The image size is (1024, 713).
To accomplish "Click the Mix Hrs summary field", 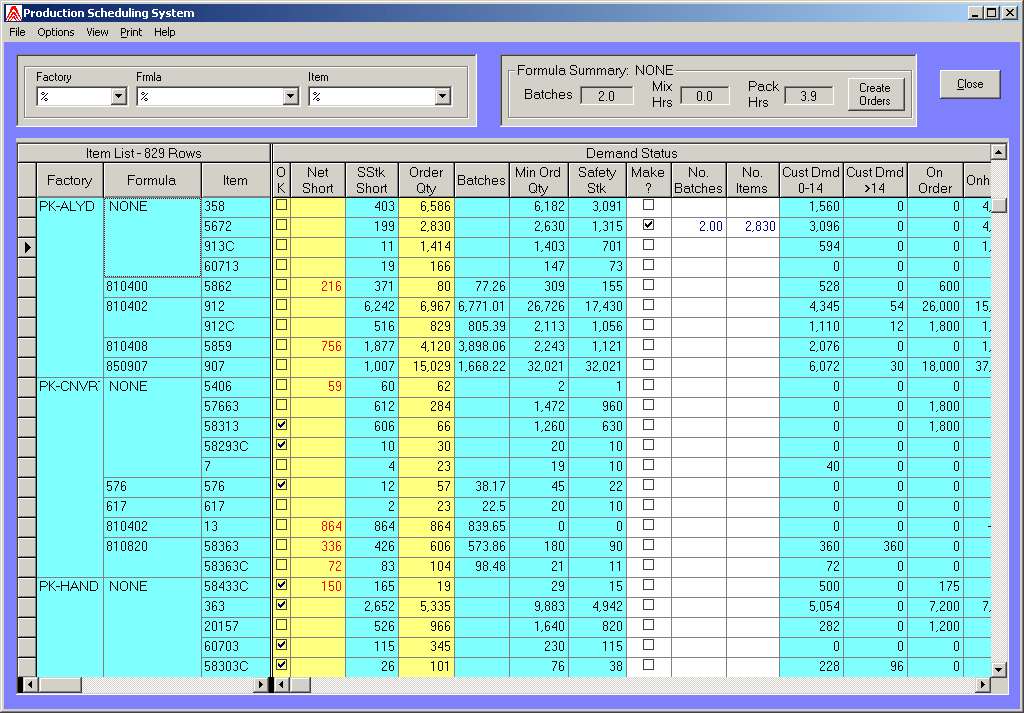I will click(x=705, y=96).
